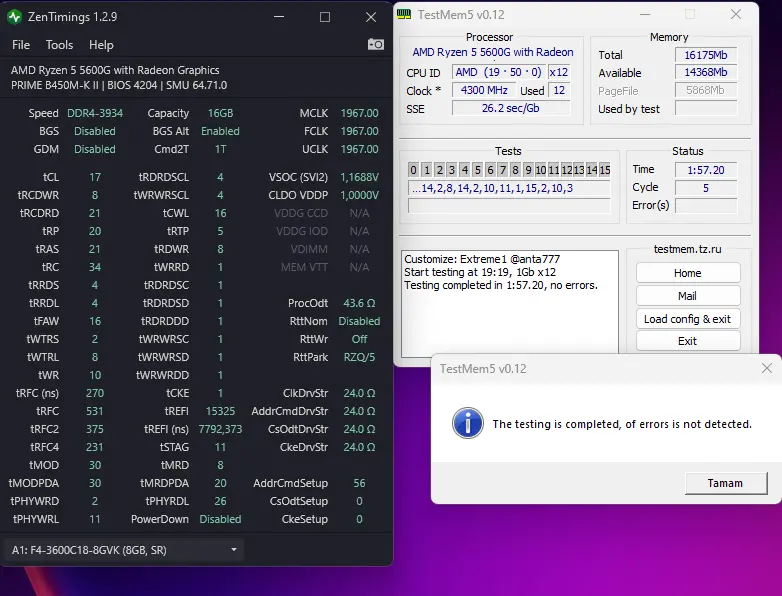The width and height of the screenshot is (782, 596).
Task: Click the Home button in TestMem5
Action: [688, 273]
